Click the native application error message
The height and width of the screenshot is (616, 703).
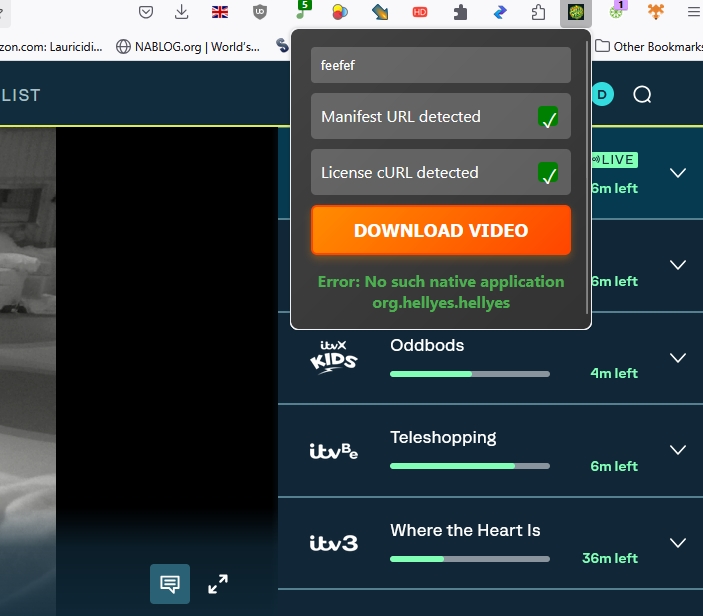(x=441, y=292)
